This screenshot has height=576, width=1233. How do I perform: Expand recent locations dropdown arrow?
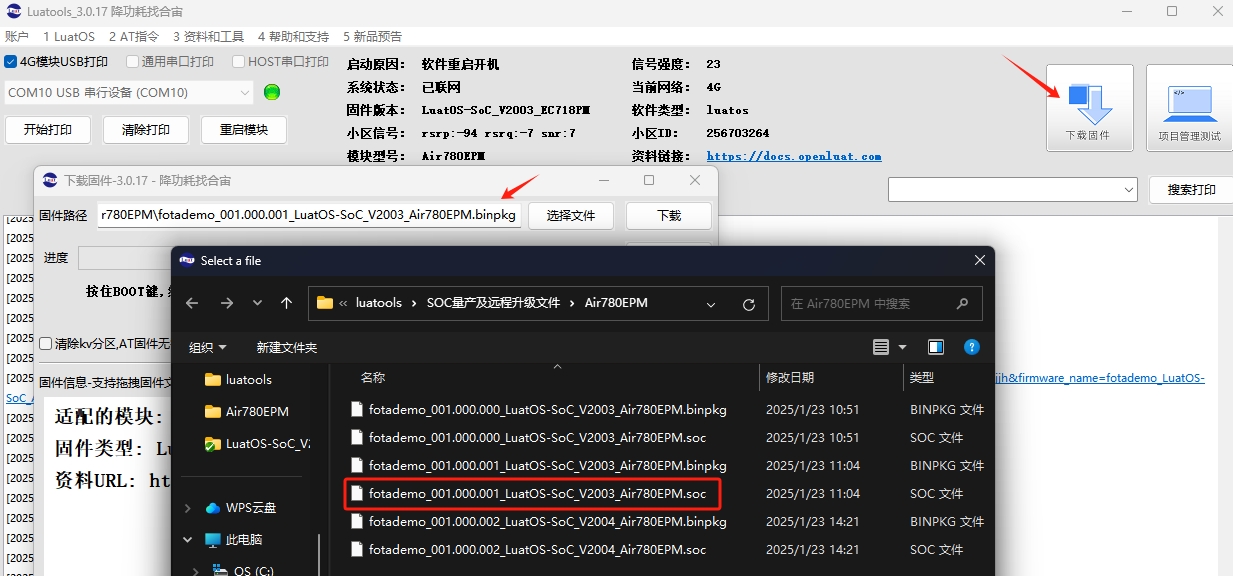click(257, 303)
